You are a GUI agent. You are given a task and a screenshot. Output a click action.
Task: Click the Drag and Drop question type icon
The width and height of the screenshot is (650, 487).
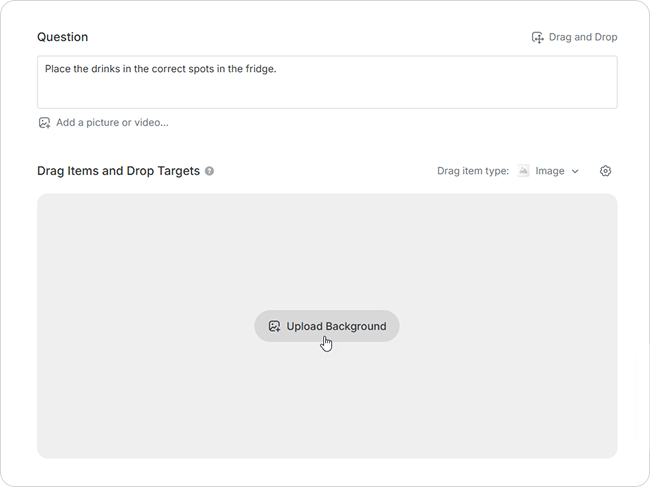(x=537, y=37)
